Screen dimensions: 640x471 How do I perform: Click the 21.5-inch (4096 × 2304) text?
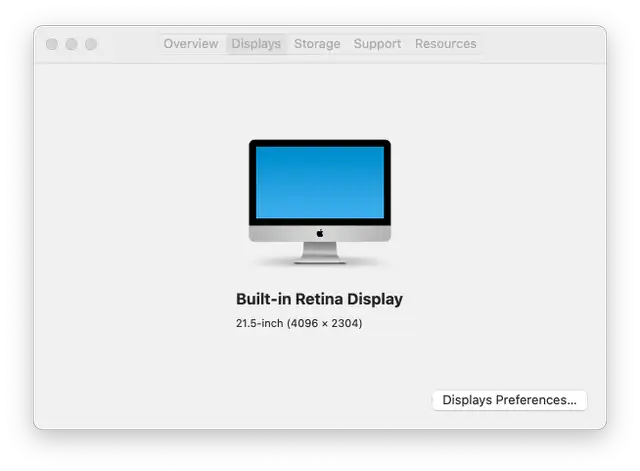click(x=299, y=323)
